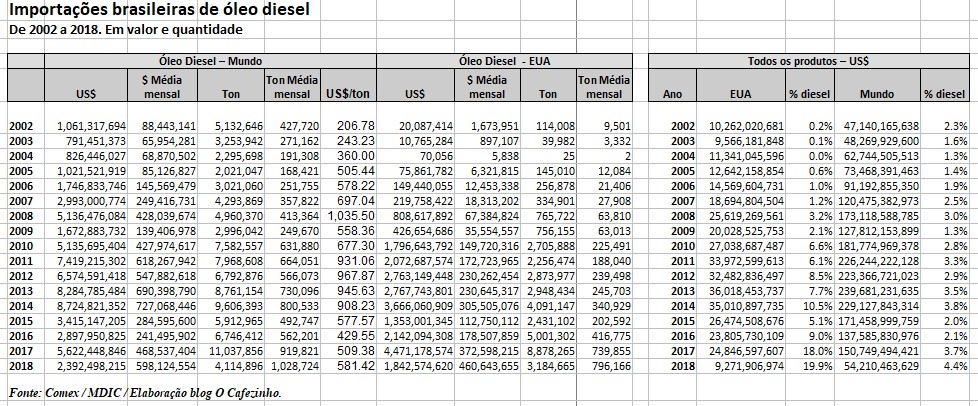The width and height of the screenshot is (978, 406).
Task: Click the 'Óleo Diesel – Mundo' group header
Action: click(x=210, y=61)
